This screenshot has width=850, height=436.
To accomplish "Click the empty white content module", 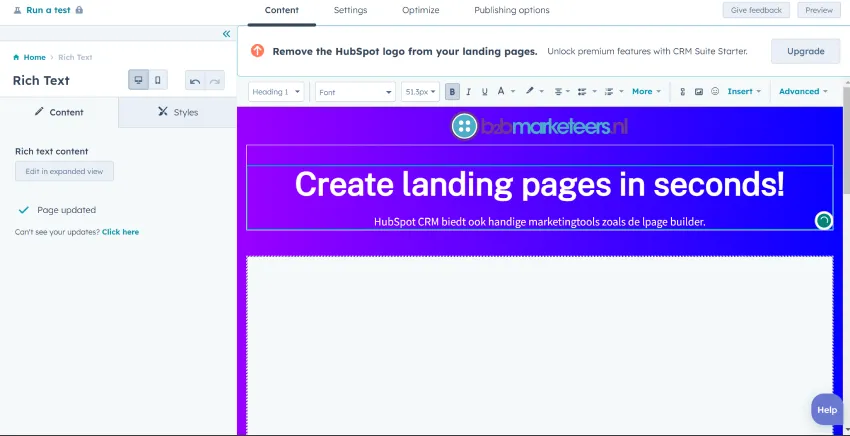I will (539, 345).
